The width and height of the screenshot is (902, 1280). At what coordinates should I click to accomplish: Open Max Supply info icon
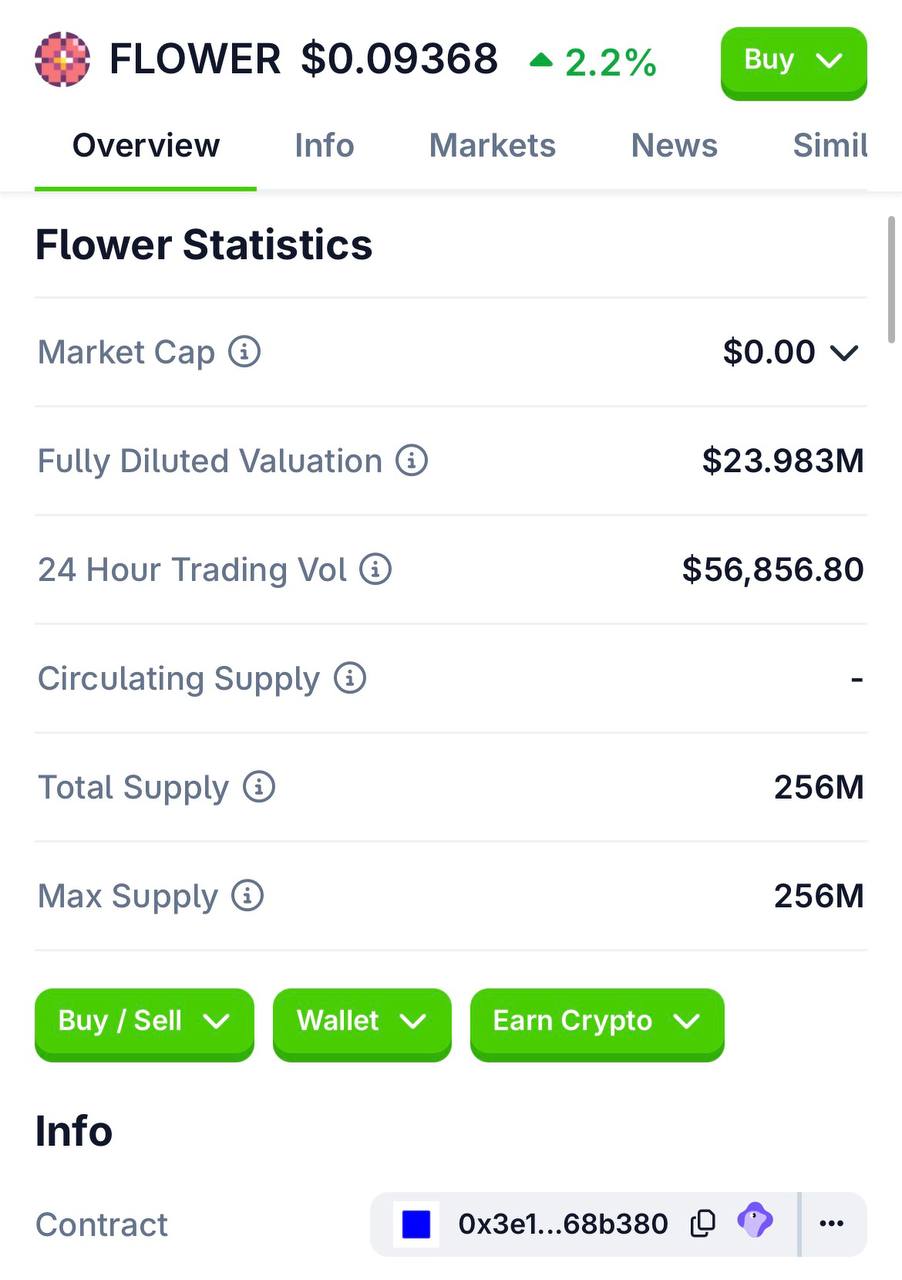pyautogui.click(x=247, y=896)
